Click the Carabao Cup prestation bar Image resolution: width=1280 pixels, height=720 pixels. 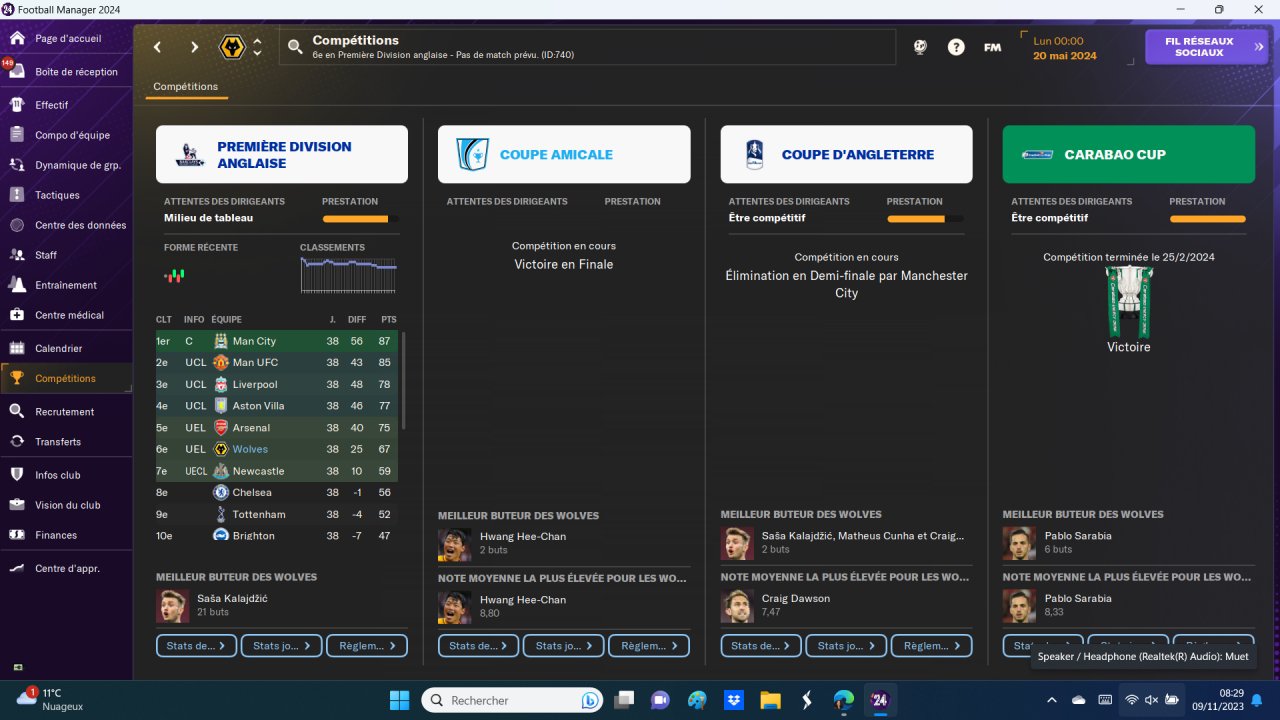point(1208,219)
